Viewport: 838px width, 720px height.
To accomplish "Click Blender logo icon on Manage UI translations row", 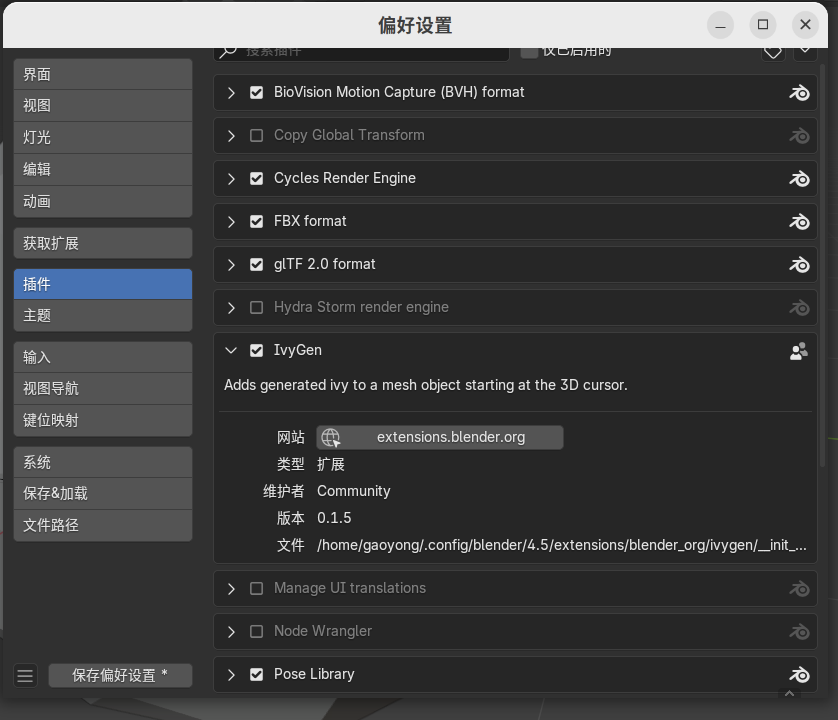I will pos(799,589).
